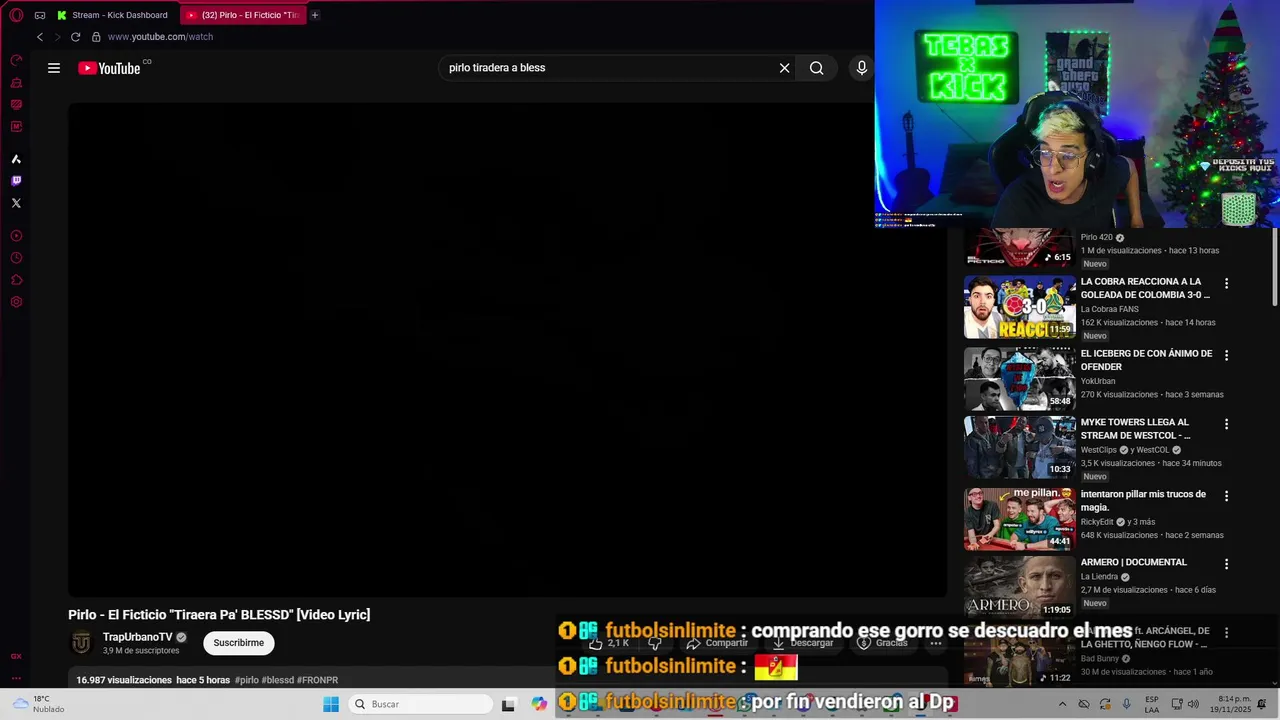The width and height of the screenshot is (1280, 720).
Task: Open more options for Myke Towers video
Action: (x=1226, y=424)
